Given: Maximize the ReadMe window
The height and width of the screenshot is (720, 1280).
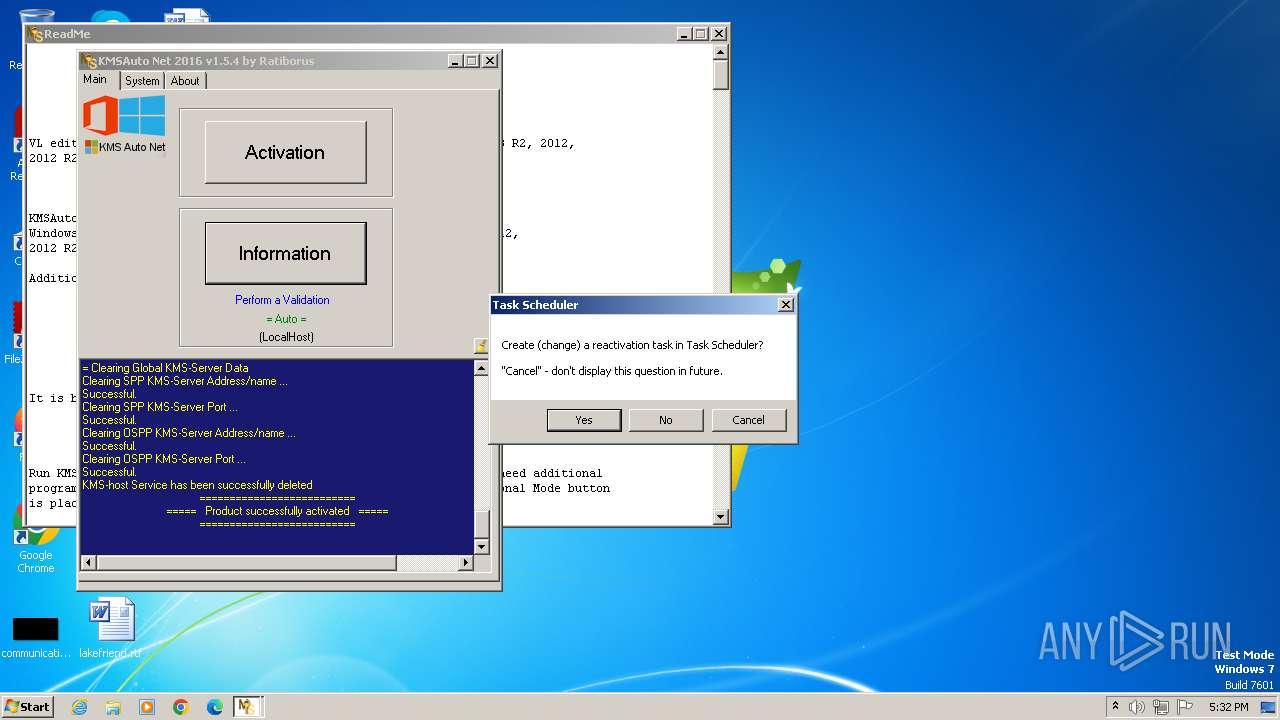Looking at the screenshot, I should (x=700, y=33).
